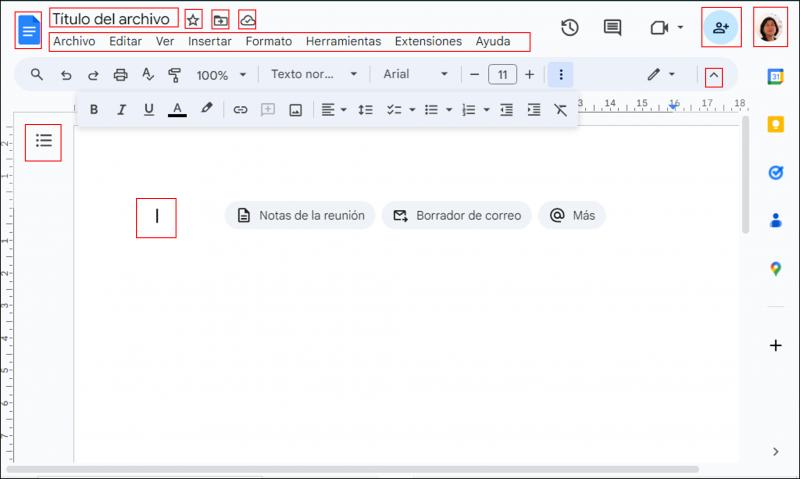Open Google Keep from side panel

click(776, 124)
